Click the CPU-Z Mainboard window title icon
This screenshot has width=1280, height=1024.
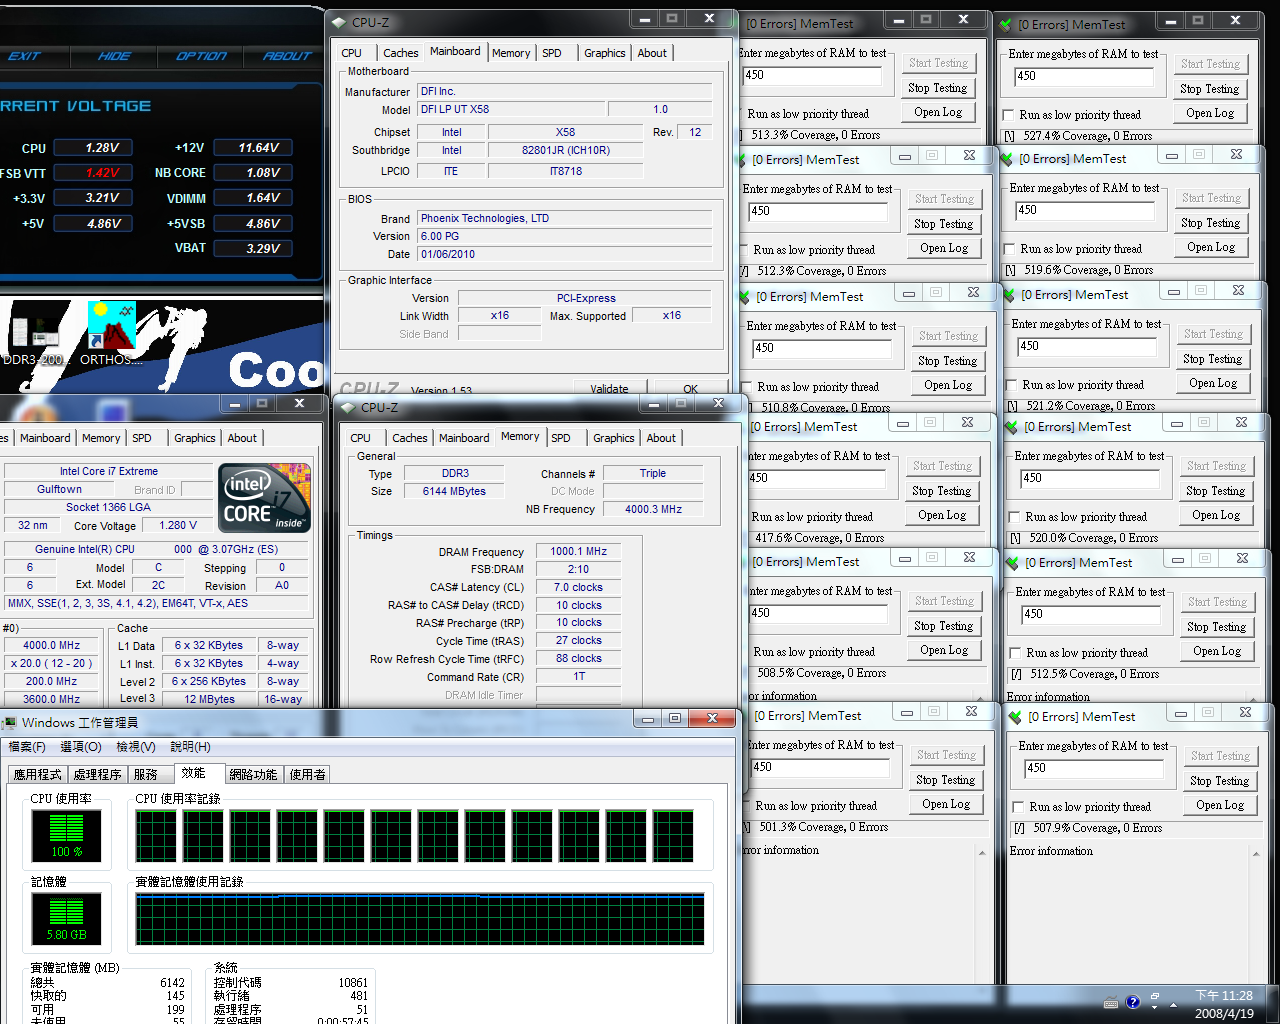(339, 22)
